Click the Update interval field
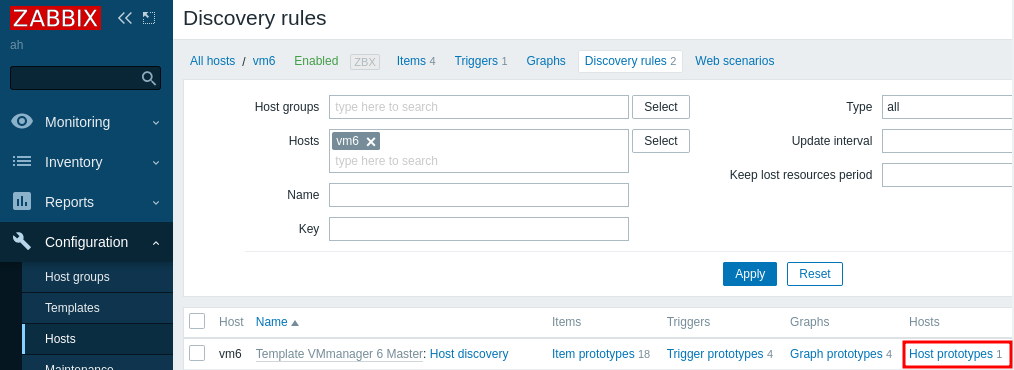Image resolution: width=1014 pixels, height=370 pixels. 947,140
